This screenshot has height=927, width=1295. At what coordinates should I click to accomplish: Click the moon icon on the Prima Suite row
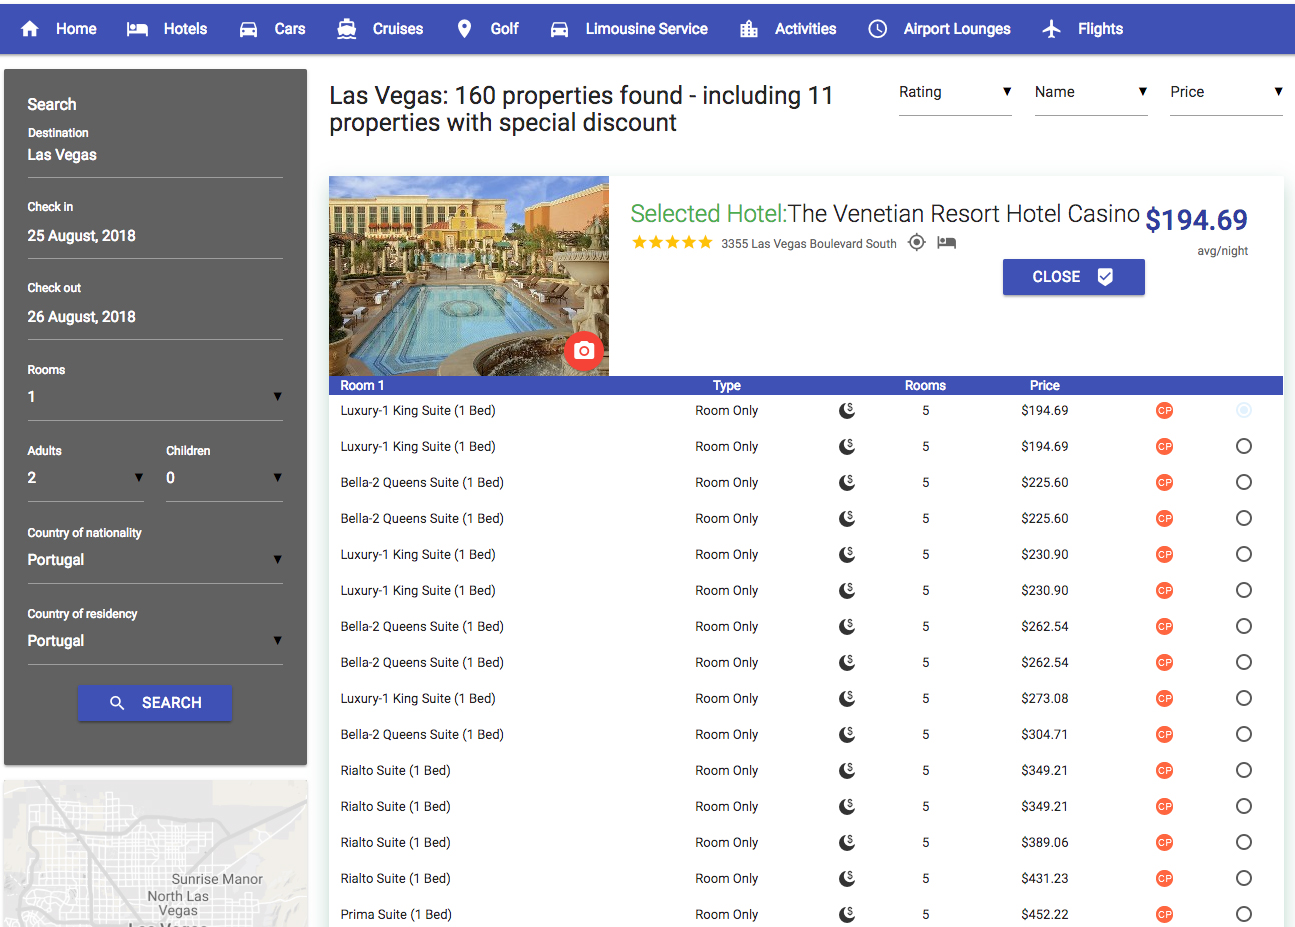tap(847, 914)
